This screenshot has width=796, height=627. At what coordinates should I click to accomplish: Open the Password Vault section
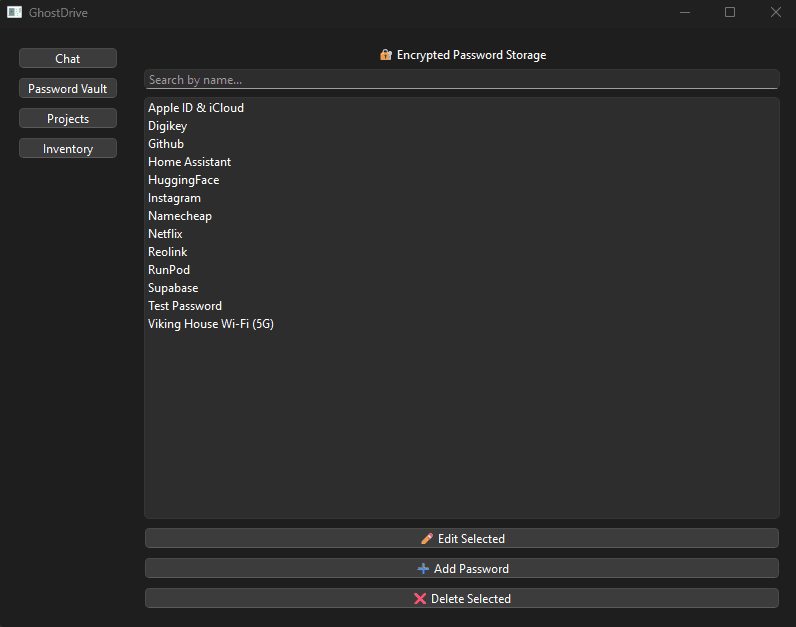tap(68, 88)
